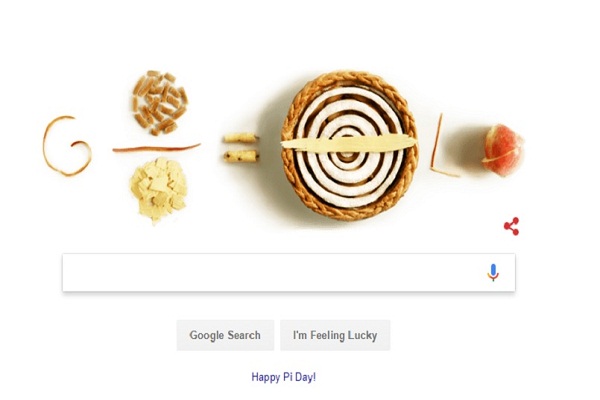Click the peeled red apple
This screenshot has width=600, height=400.
coord(502,150)
